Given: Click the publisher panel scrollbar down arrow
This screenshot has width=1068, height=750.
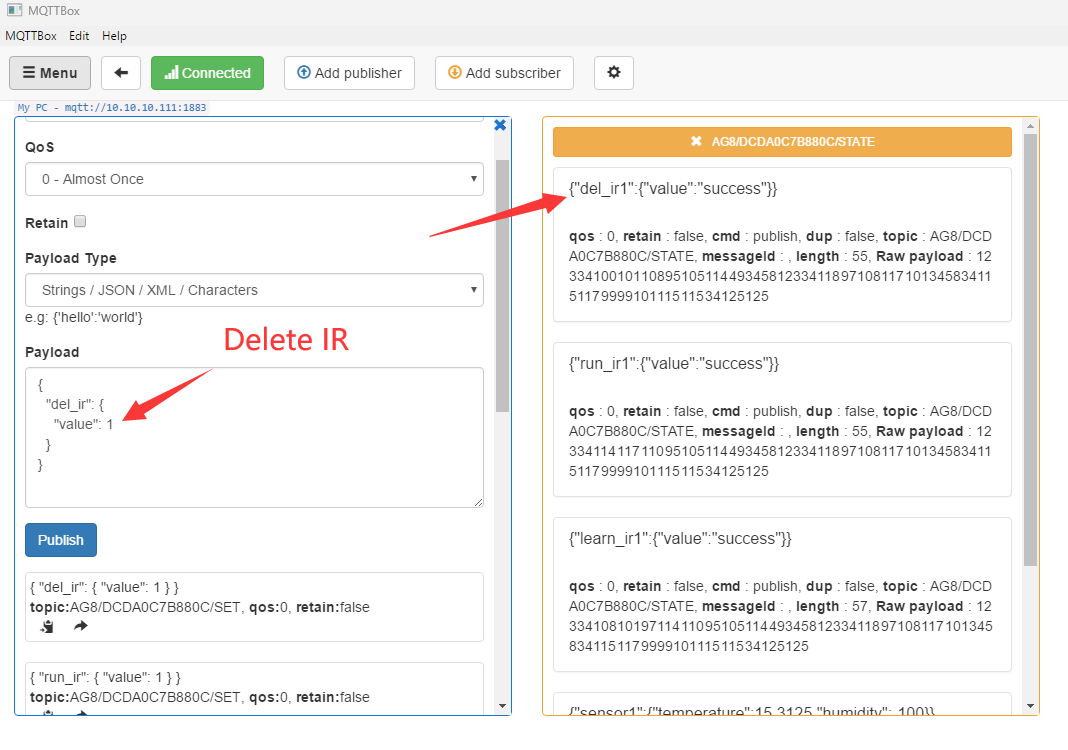Looking at the screenshot, I should (x=503, y=706).
